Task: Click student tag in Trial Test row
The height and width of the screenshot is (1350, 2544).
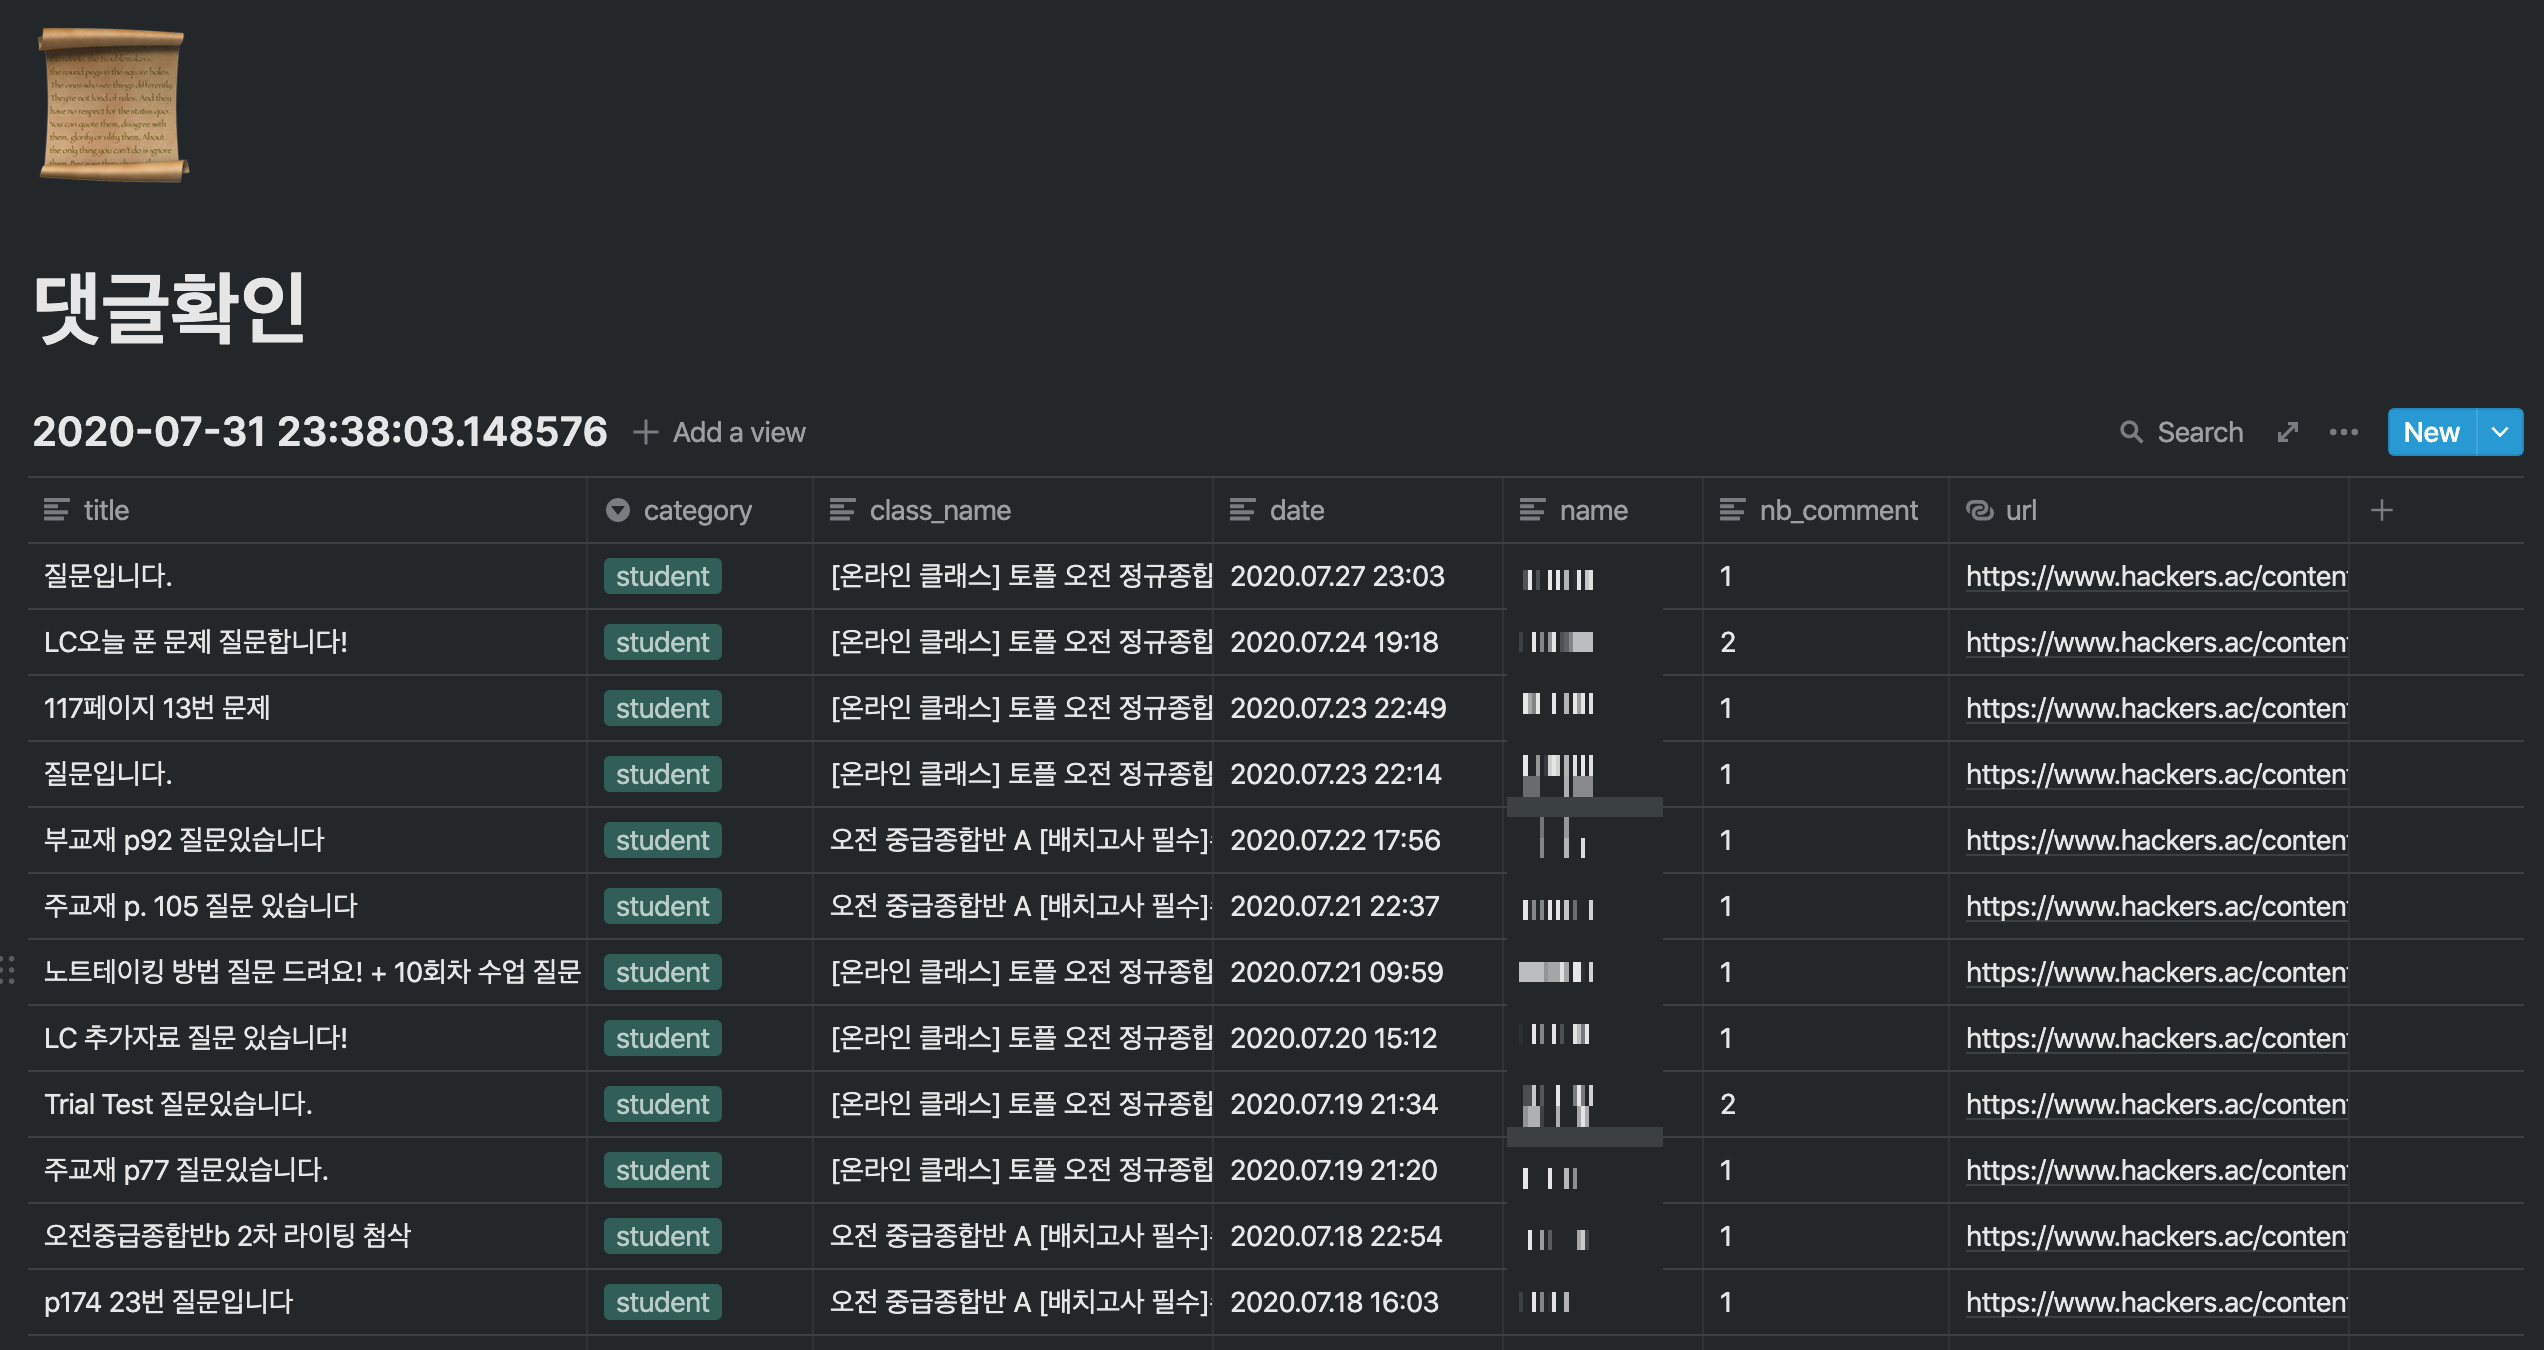Action: pyautogui.click(x=662, y=1104)
